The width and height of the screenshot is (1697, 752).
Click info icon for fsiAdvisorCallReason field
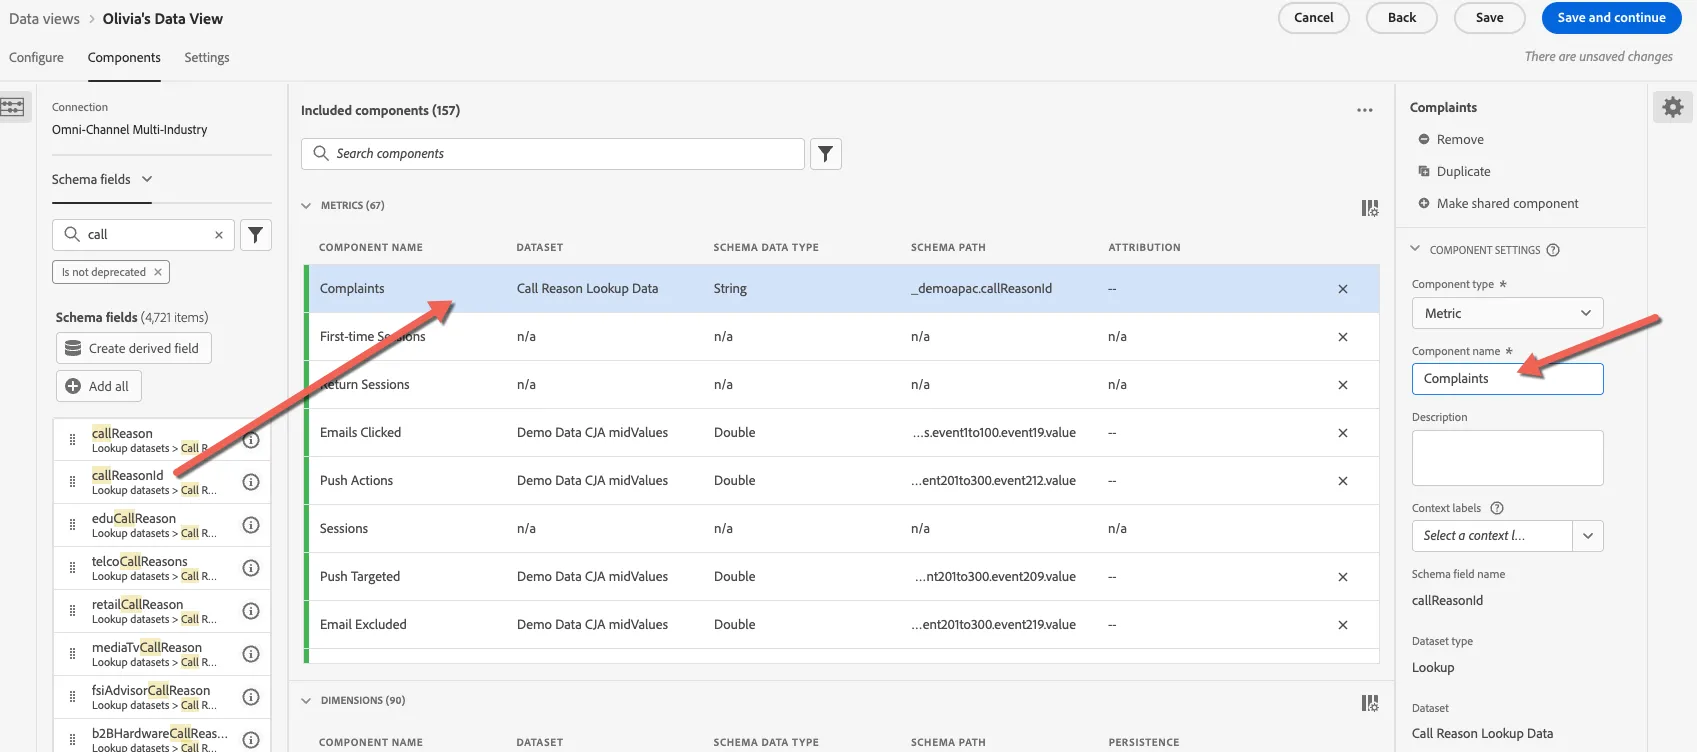click(x=251, y=697)
